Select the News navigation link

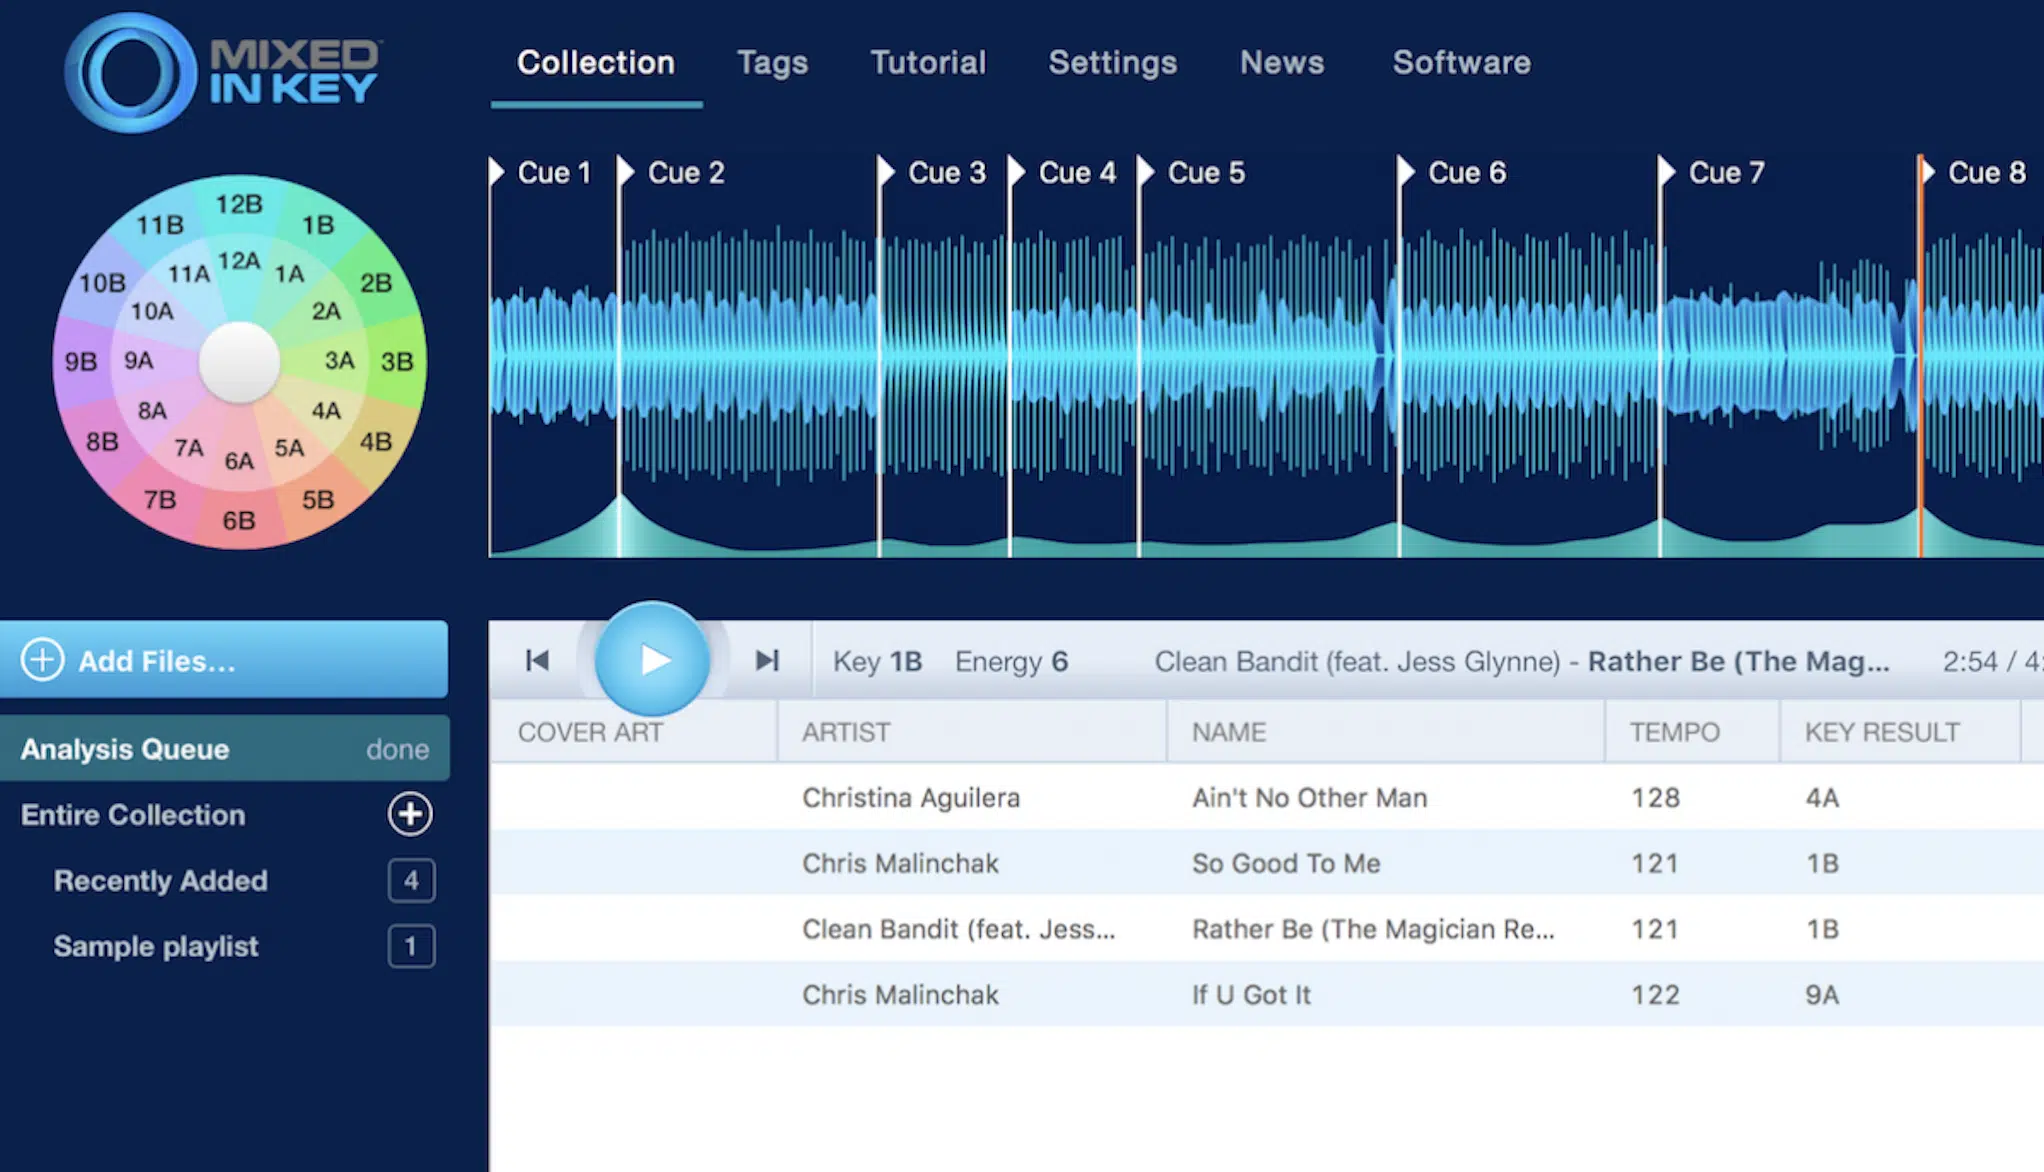click(1282, 62)
